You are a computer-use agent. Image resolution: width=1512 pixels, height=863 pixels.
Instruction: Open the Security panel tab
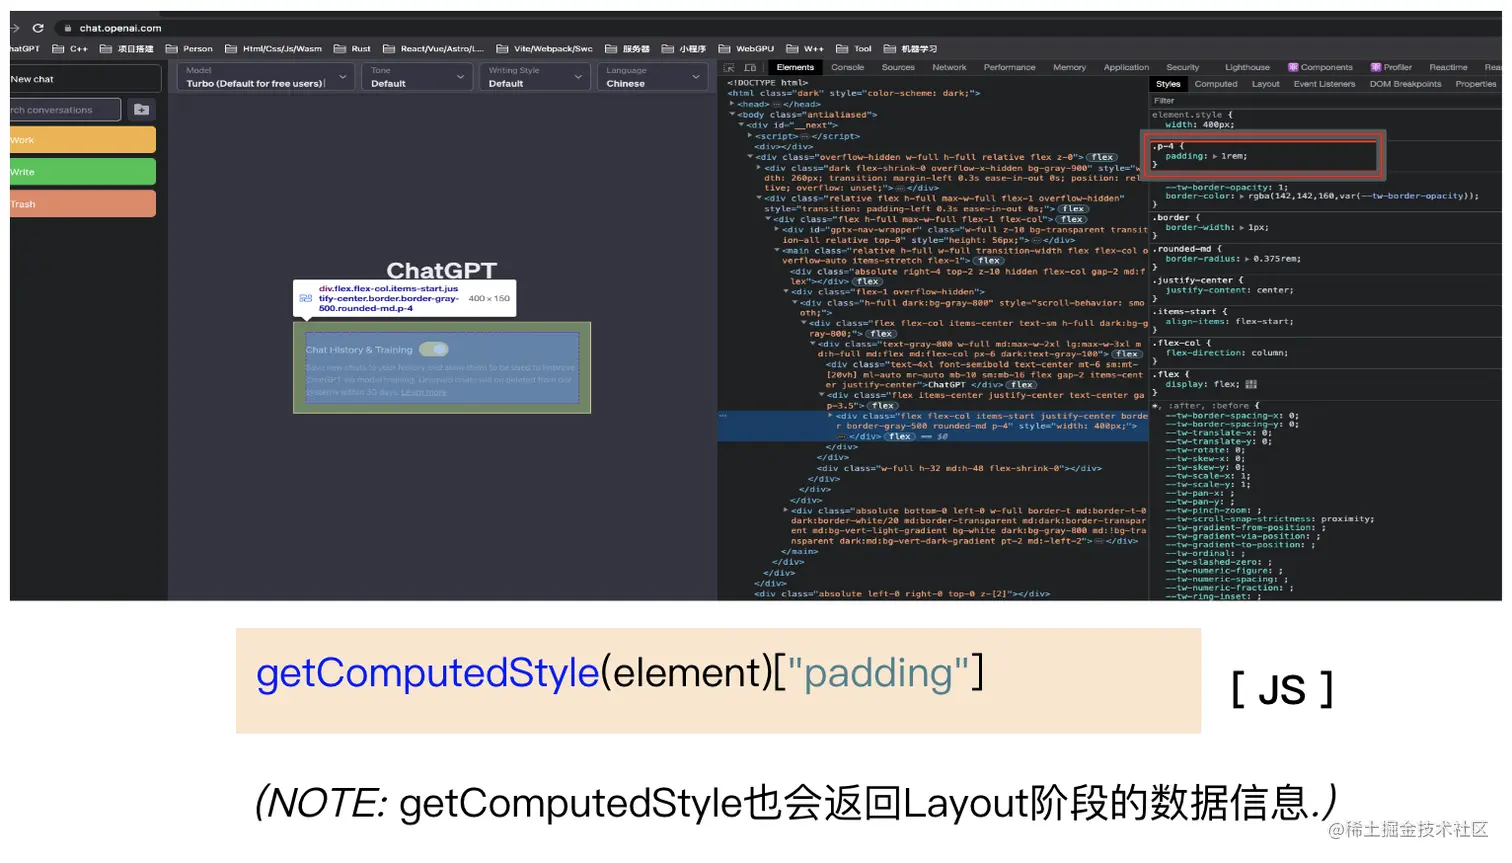pos(1182,67)
